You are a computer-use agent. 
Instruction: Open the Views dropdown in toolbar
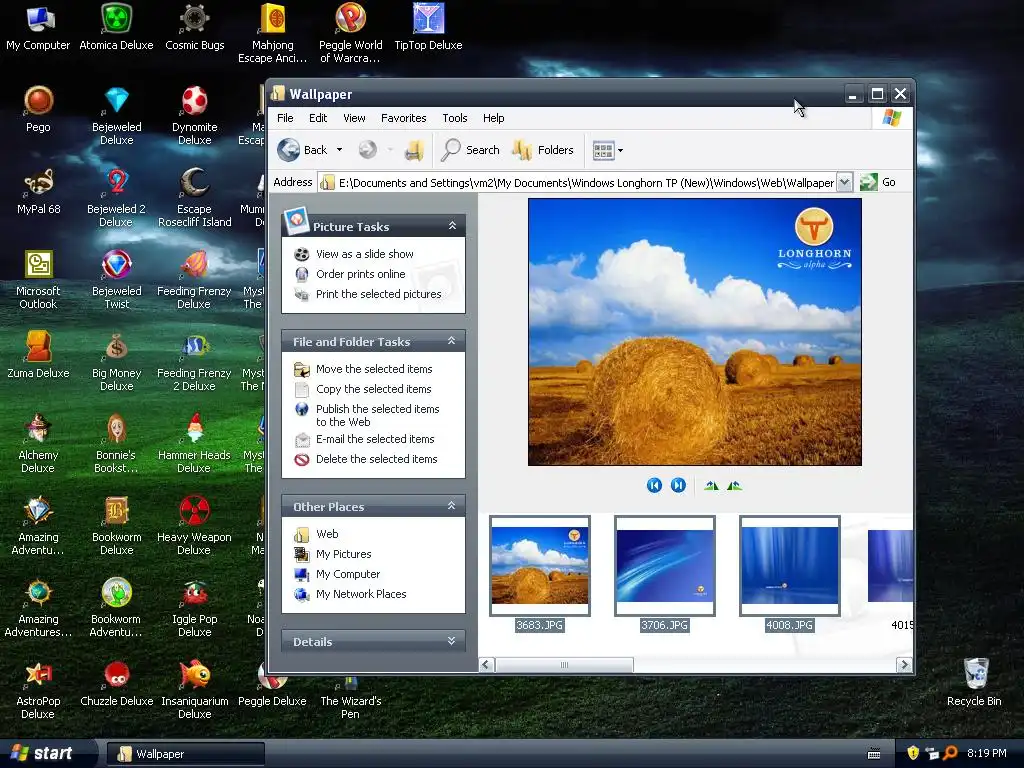click(607, 150)
